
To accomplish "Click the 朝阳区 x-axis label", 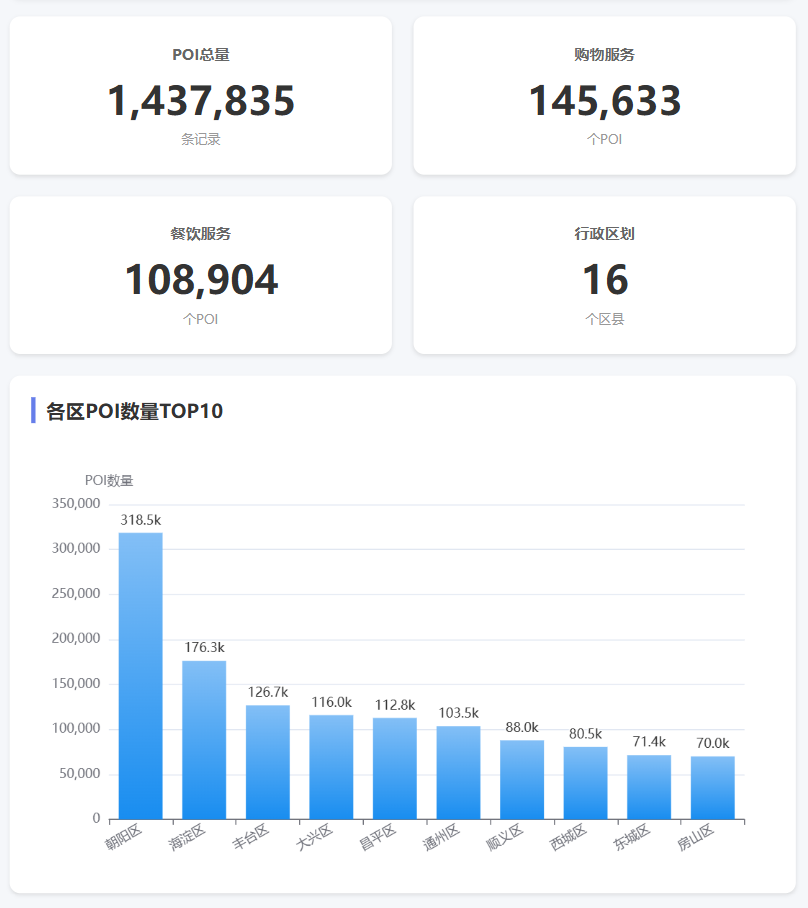I will pos(123,837).
